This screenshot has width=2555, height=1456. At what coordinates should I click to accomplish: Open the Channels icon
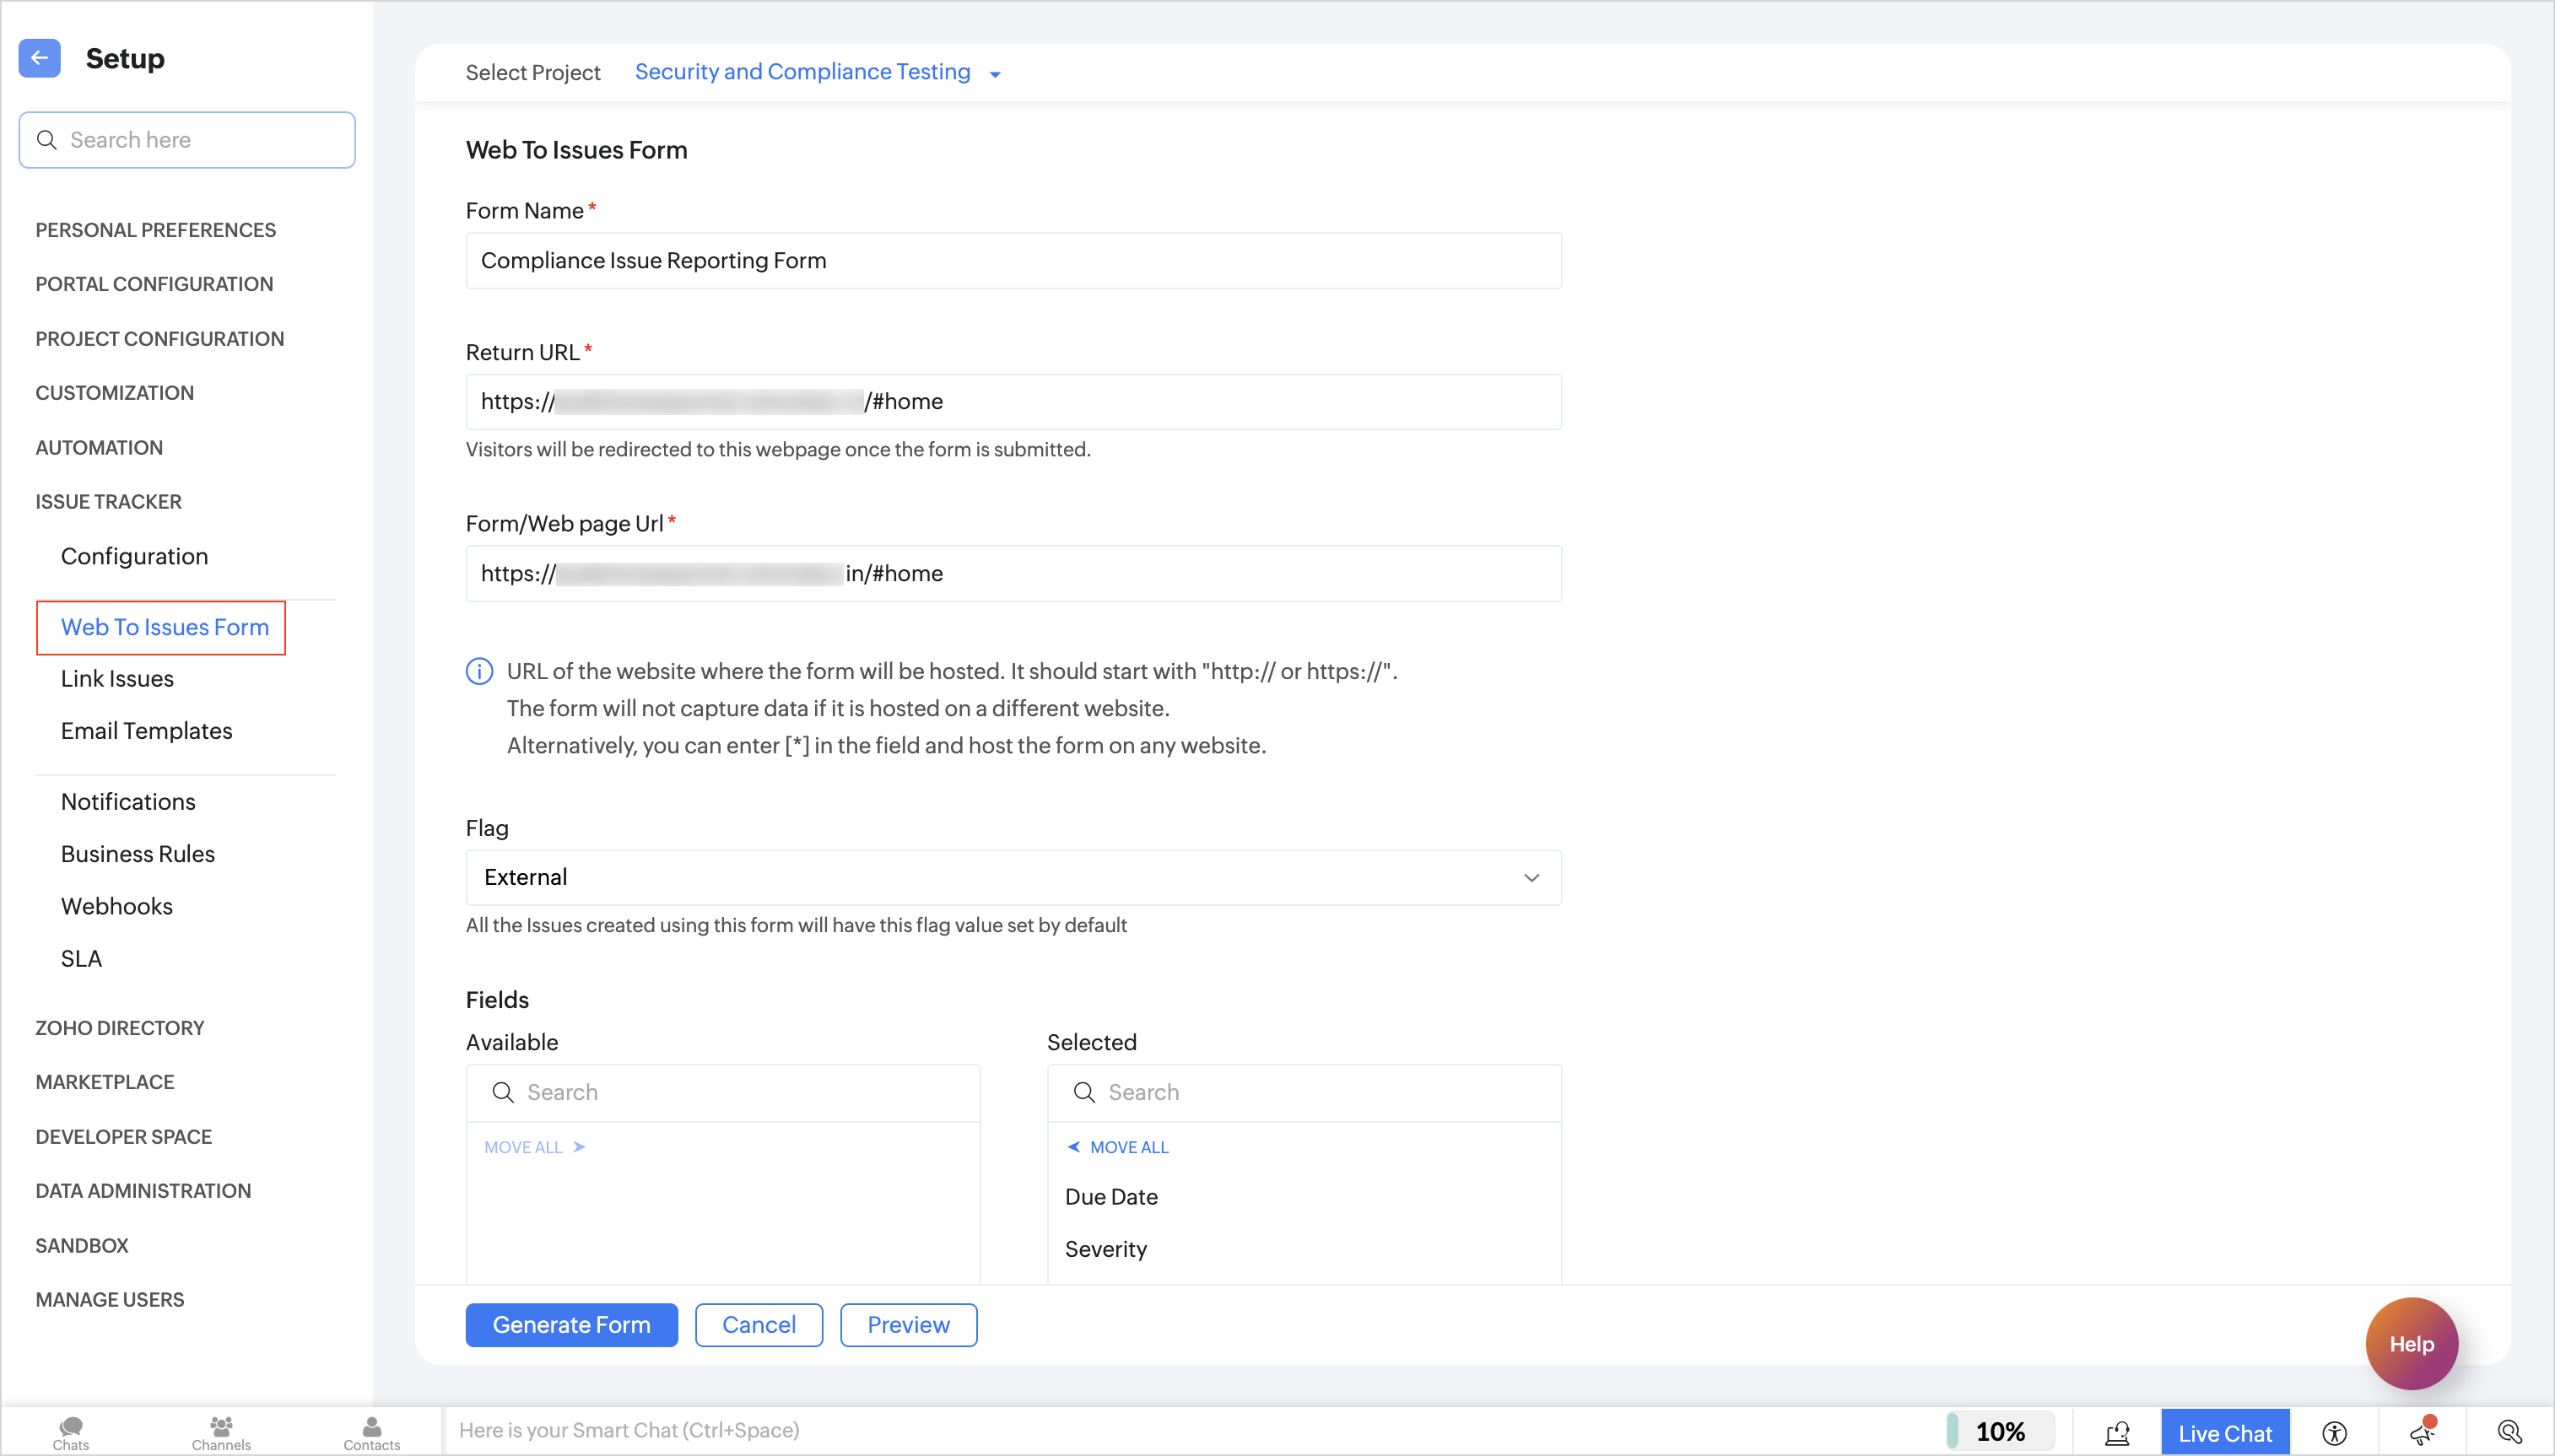pos(221,1431)
